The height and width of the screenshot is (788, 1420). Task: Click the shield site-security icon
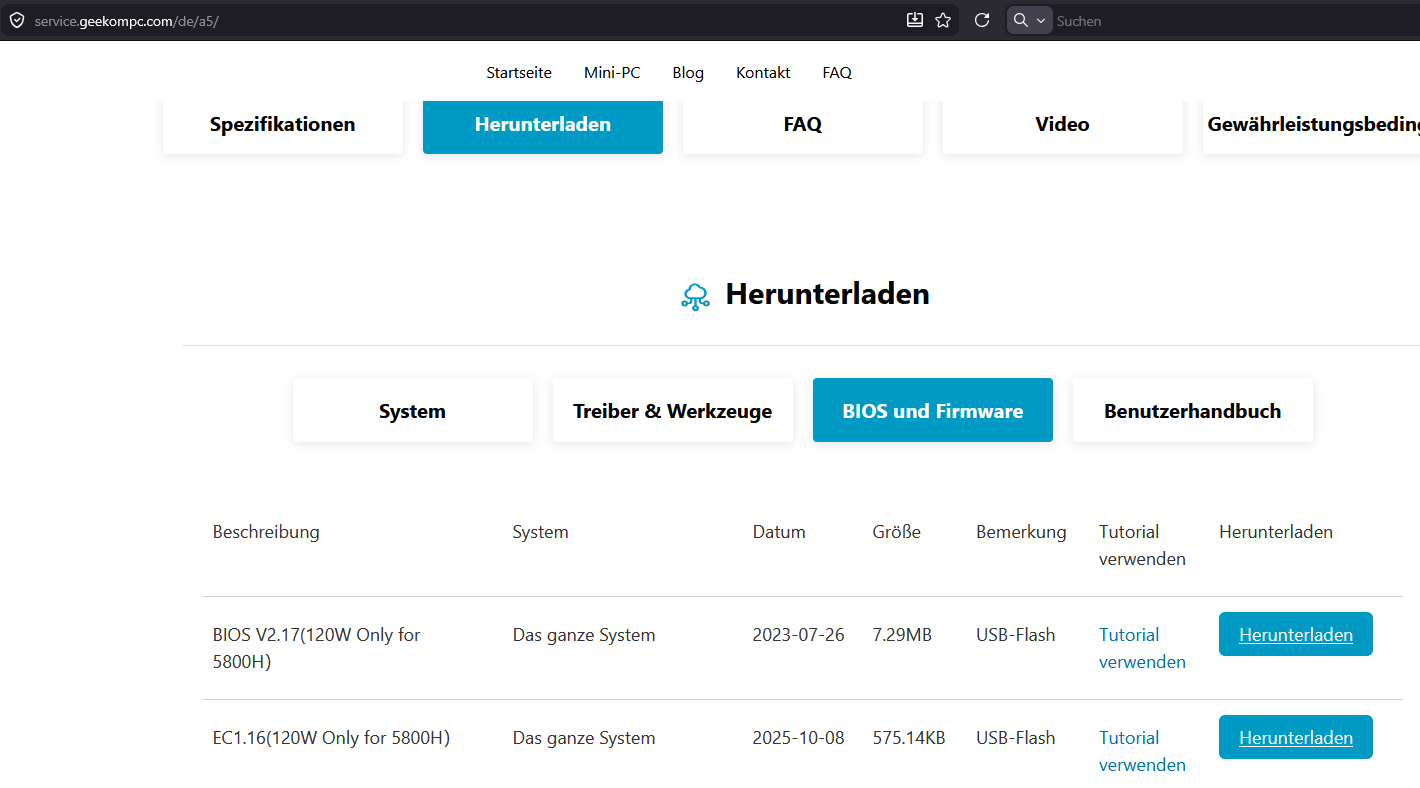16,20
